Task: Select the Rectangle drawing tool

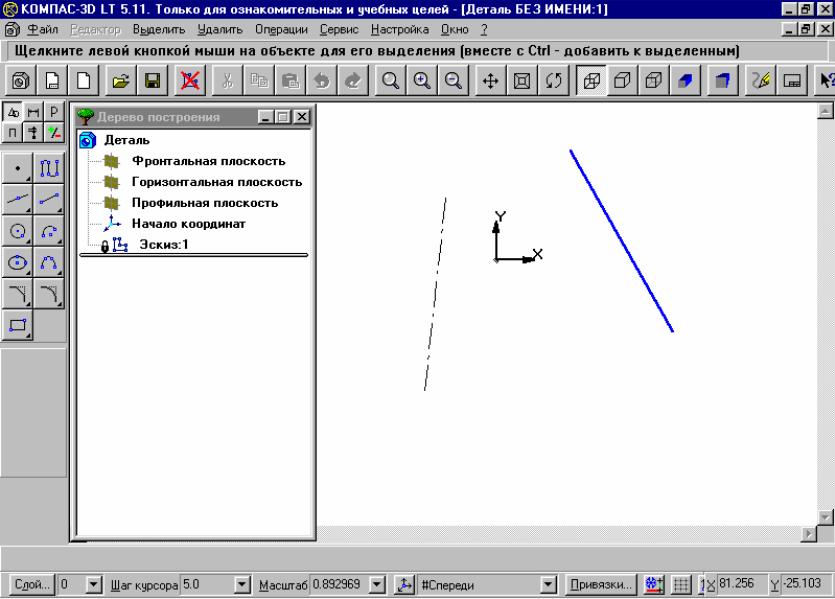Action: 18,325
